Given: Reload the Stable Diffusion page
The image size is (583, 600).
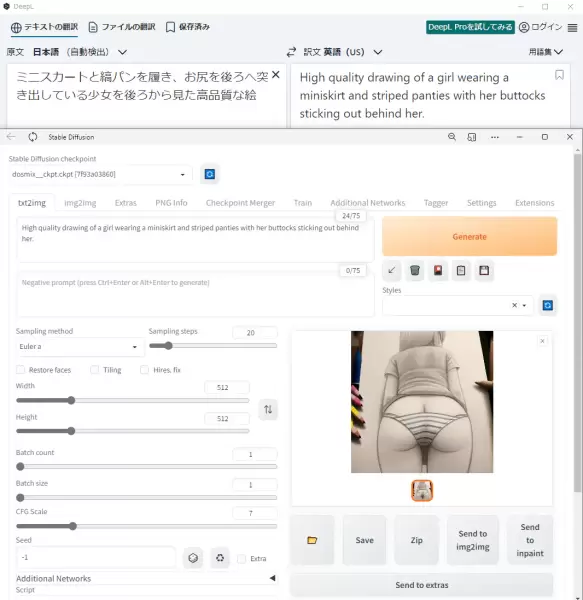Looking at the screenshot, I should (x=33, y=137).
